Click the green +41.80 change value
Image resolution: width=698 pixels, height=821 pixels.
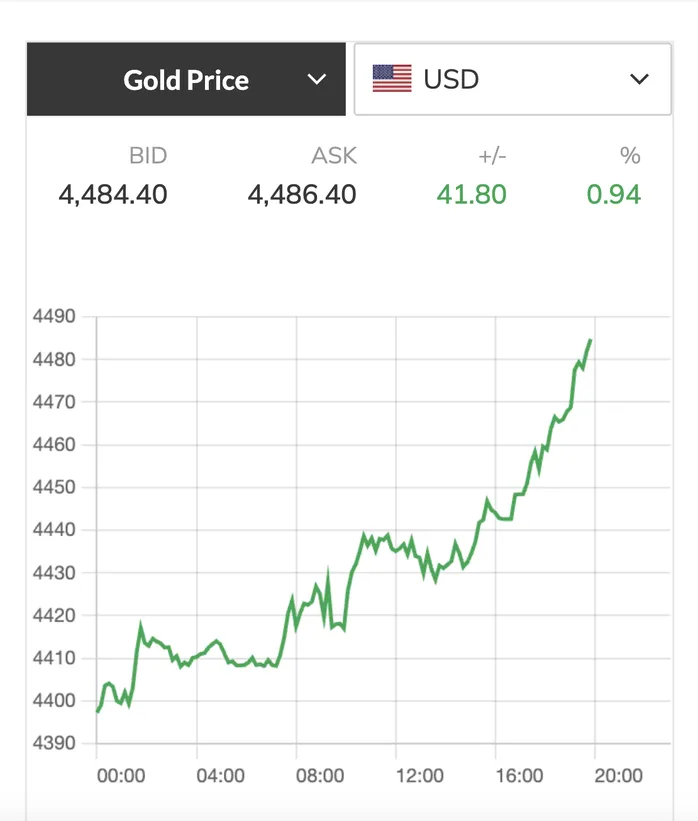click(x=472, y=194)
